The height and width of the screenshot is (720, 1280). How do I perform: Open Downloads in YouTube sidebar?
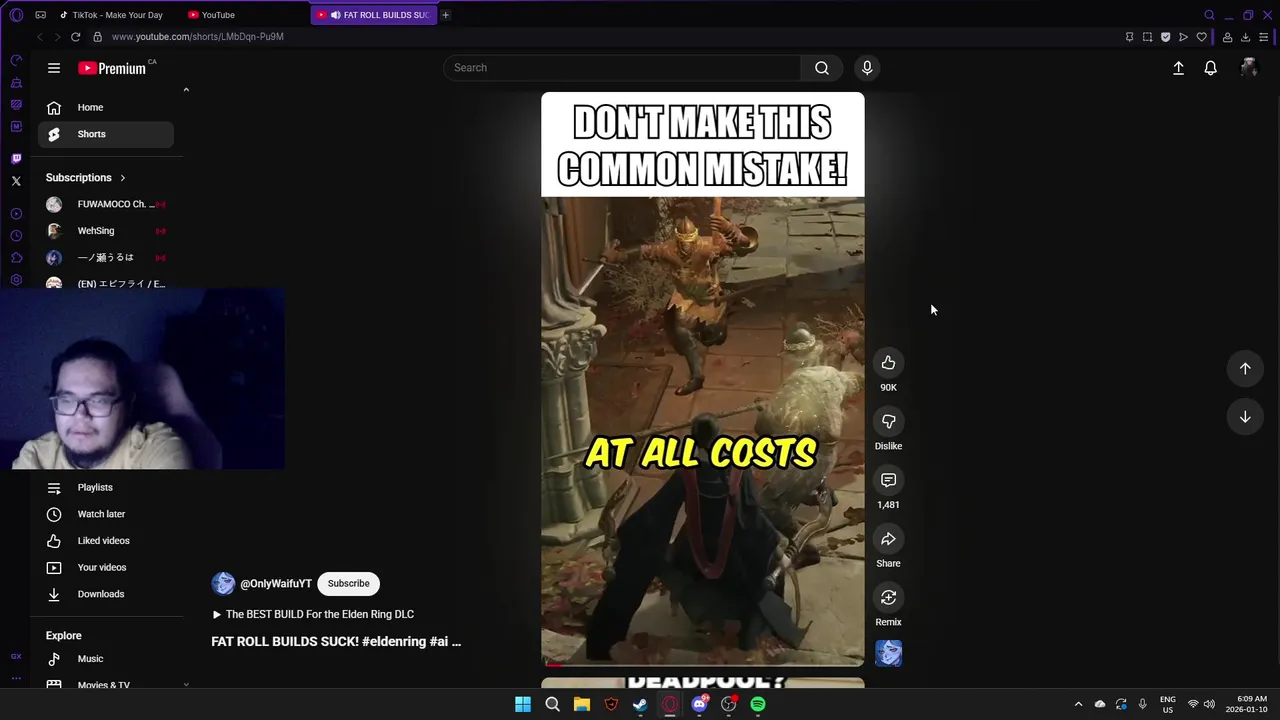[106, 594]
